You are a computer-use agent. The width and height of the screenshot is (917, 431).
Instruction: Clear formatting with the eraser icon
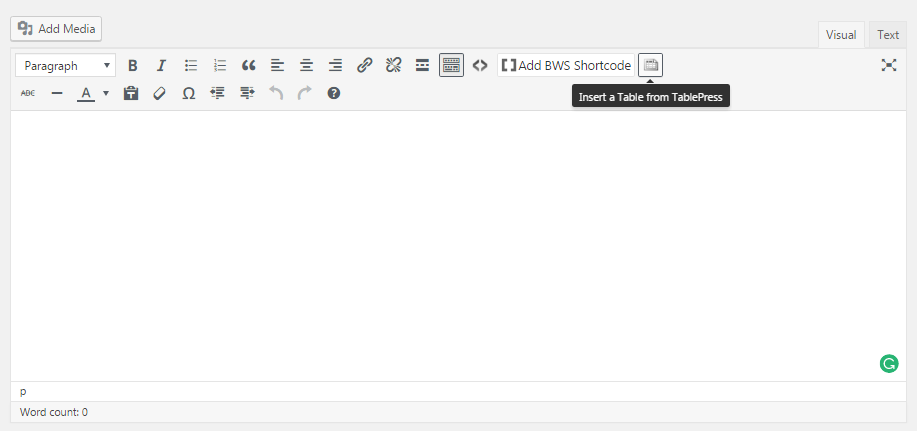pyautogui.click(x=159, y=93)
